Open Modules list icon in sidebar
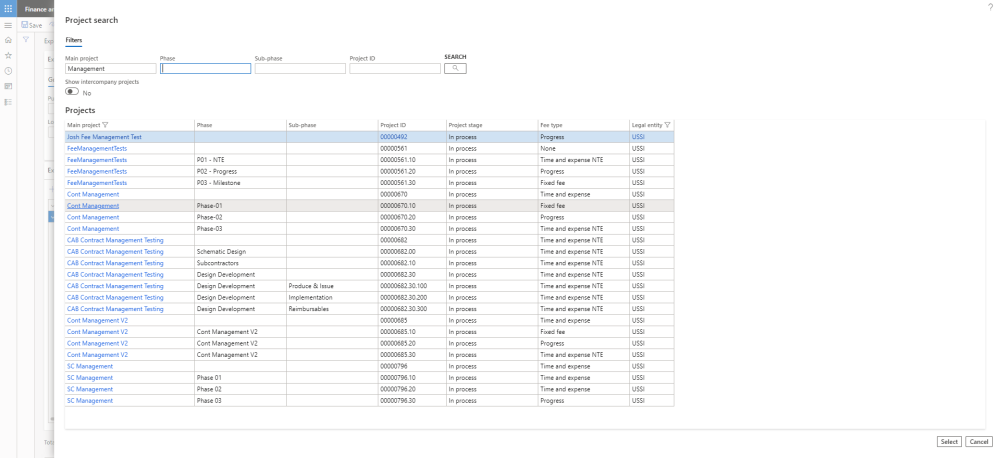Image resolution: width=1000 pixels, height=458 pixels. coord(8,102)
